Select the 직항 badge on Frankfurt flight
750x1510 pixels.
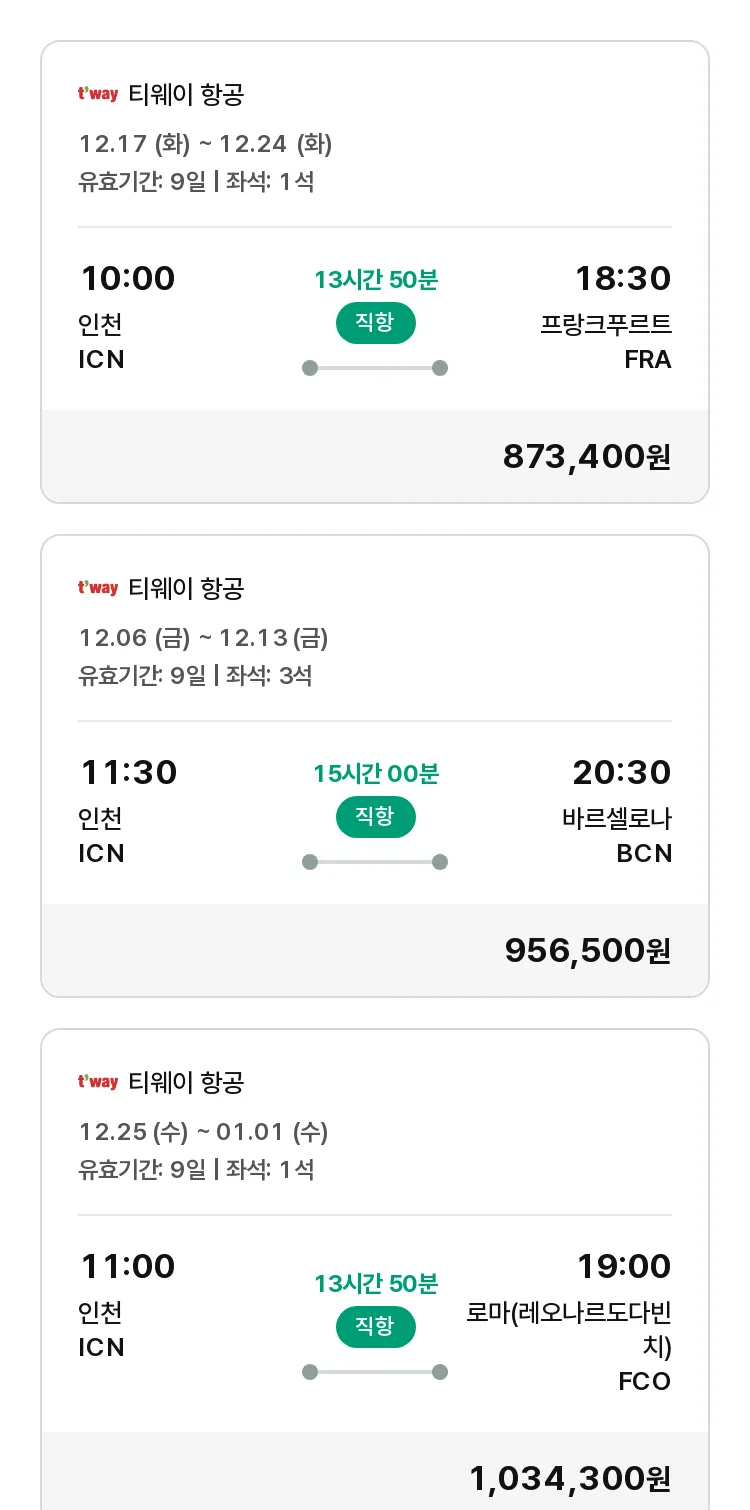point(375,323)
